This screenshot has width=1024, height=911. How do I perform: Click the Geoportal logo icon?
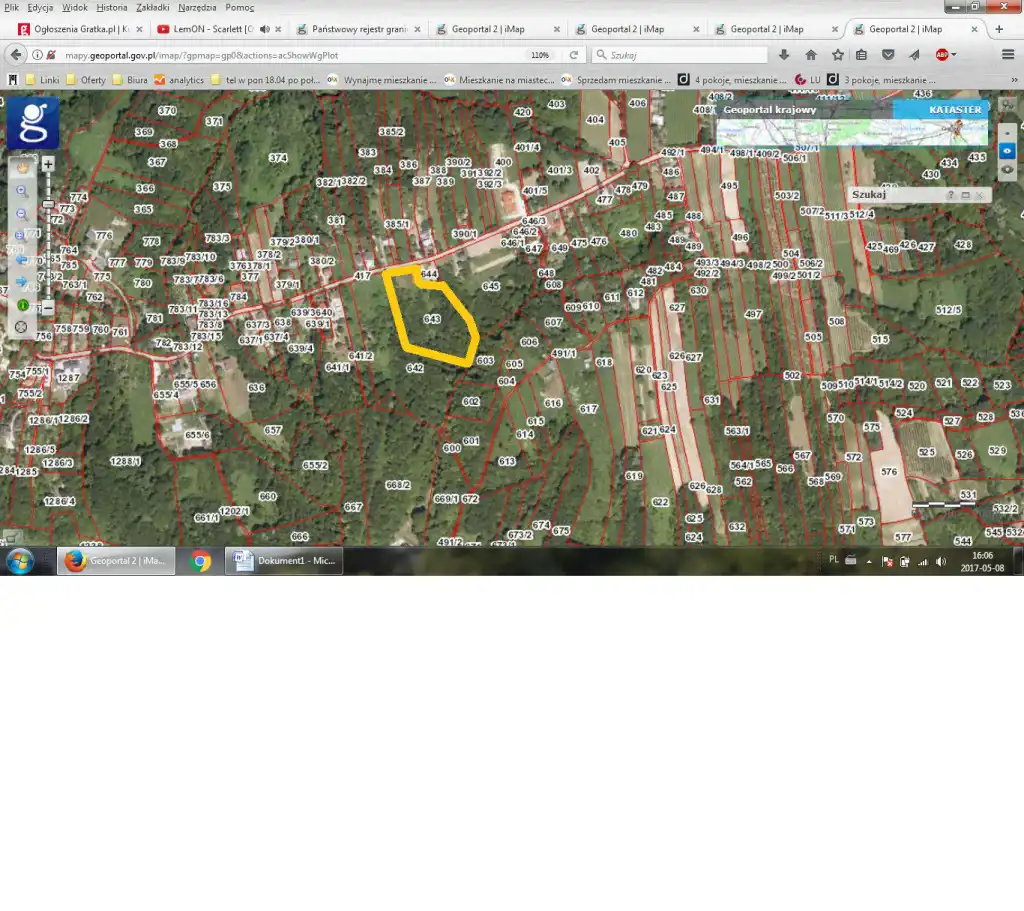click(x=33, y=122)
